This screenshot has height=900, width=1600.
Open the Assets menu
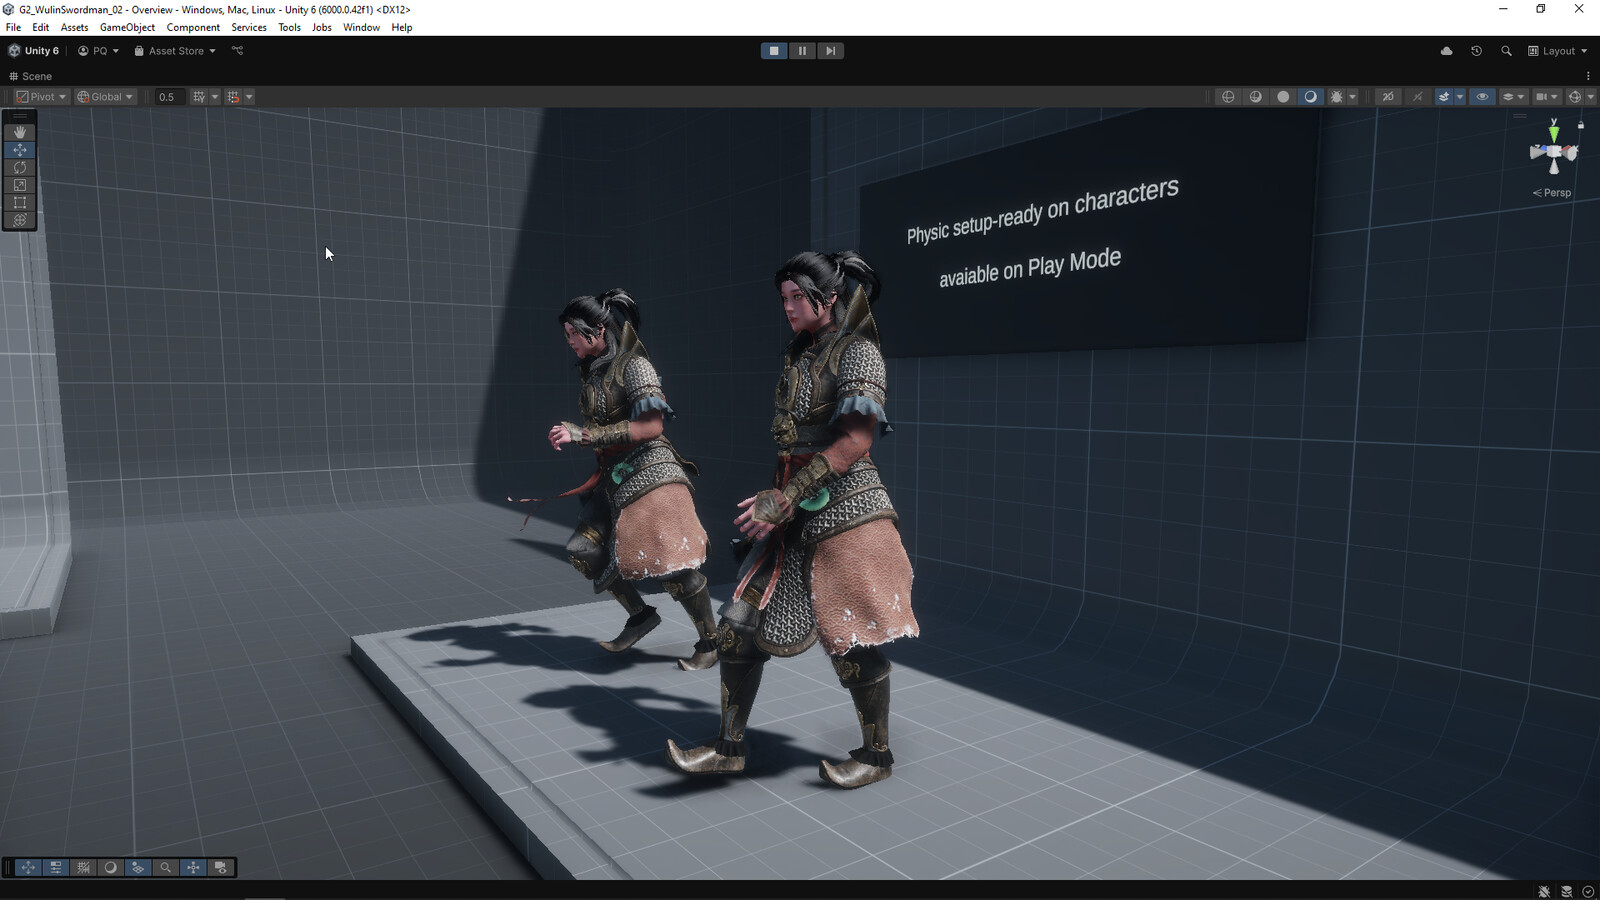click(x=74, y=27)
